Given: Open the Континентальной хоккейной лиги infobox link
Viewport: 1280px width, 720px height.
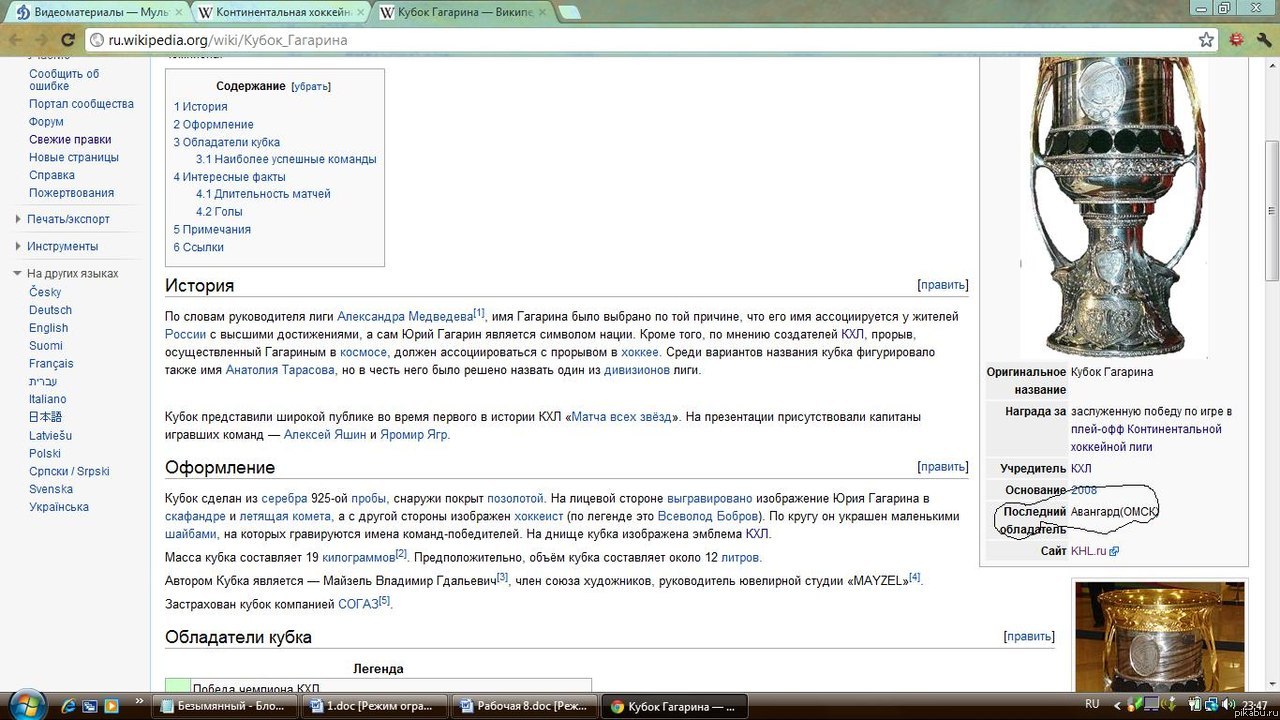Looking at the screenshot, I should (x=1146, y=438).
